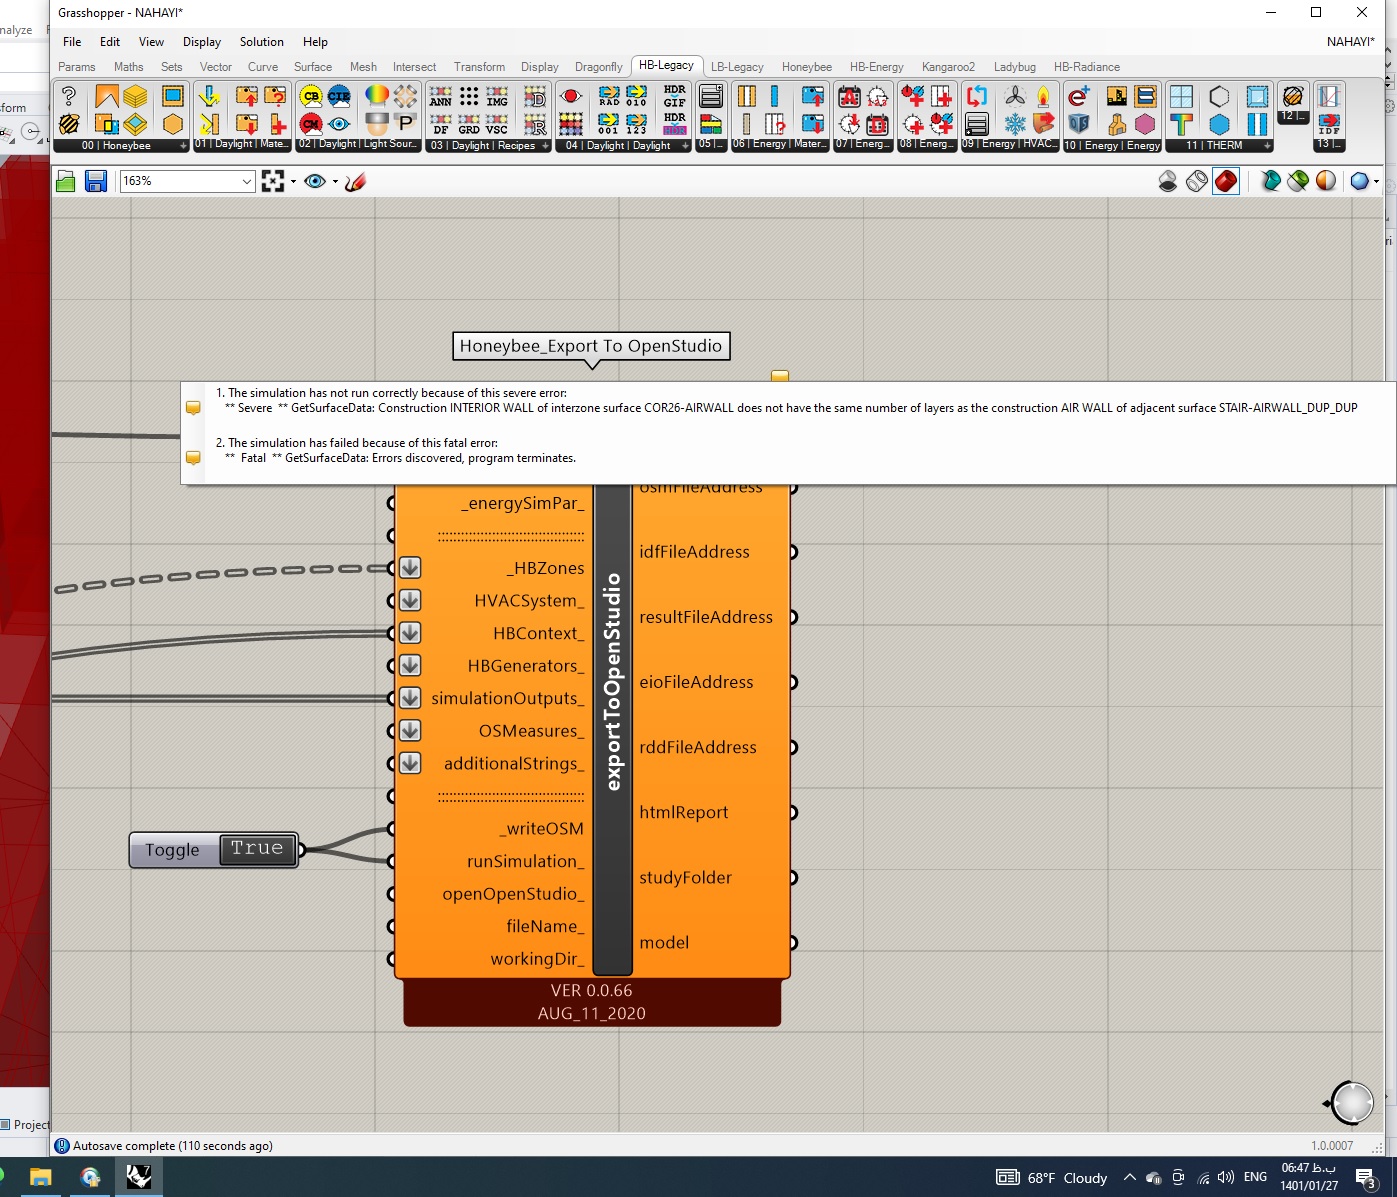This screenshot has height=1197, width=1397.
Task: Click the IDF export icon
Action: (1329, 124)
